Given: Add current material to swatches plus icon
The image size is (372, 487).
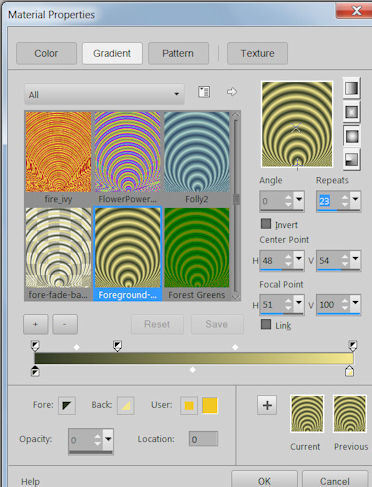Looking at the screenshot, I should tap(267, 405).
